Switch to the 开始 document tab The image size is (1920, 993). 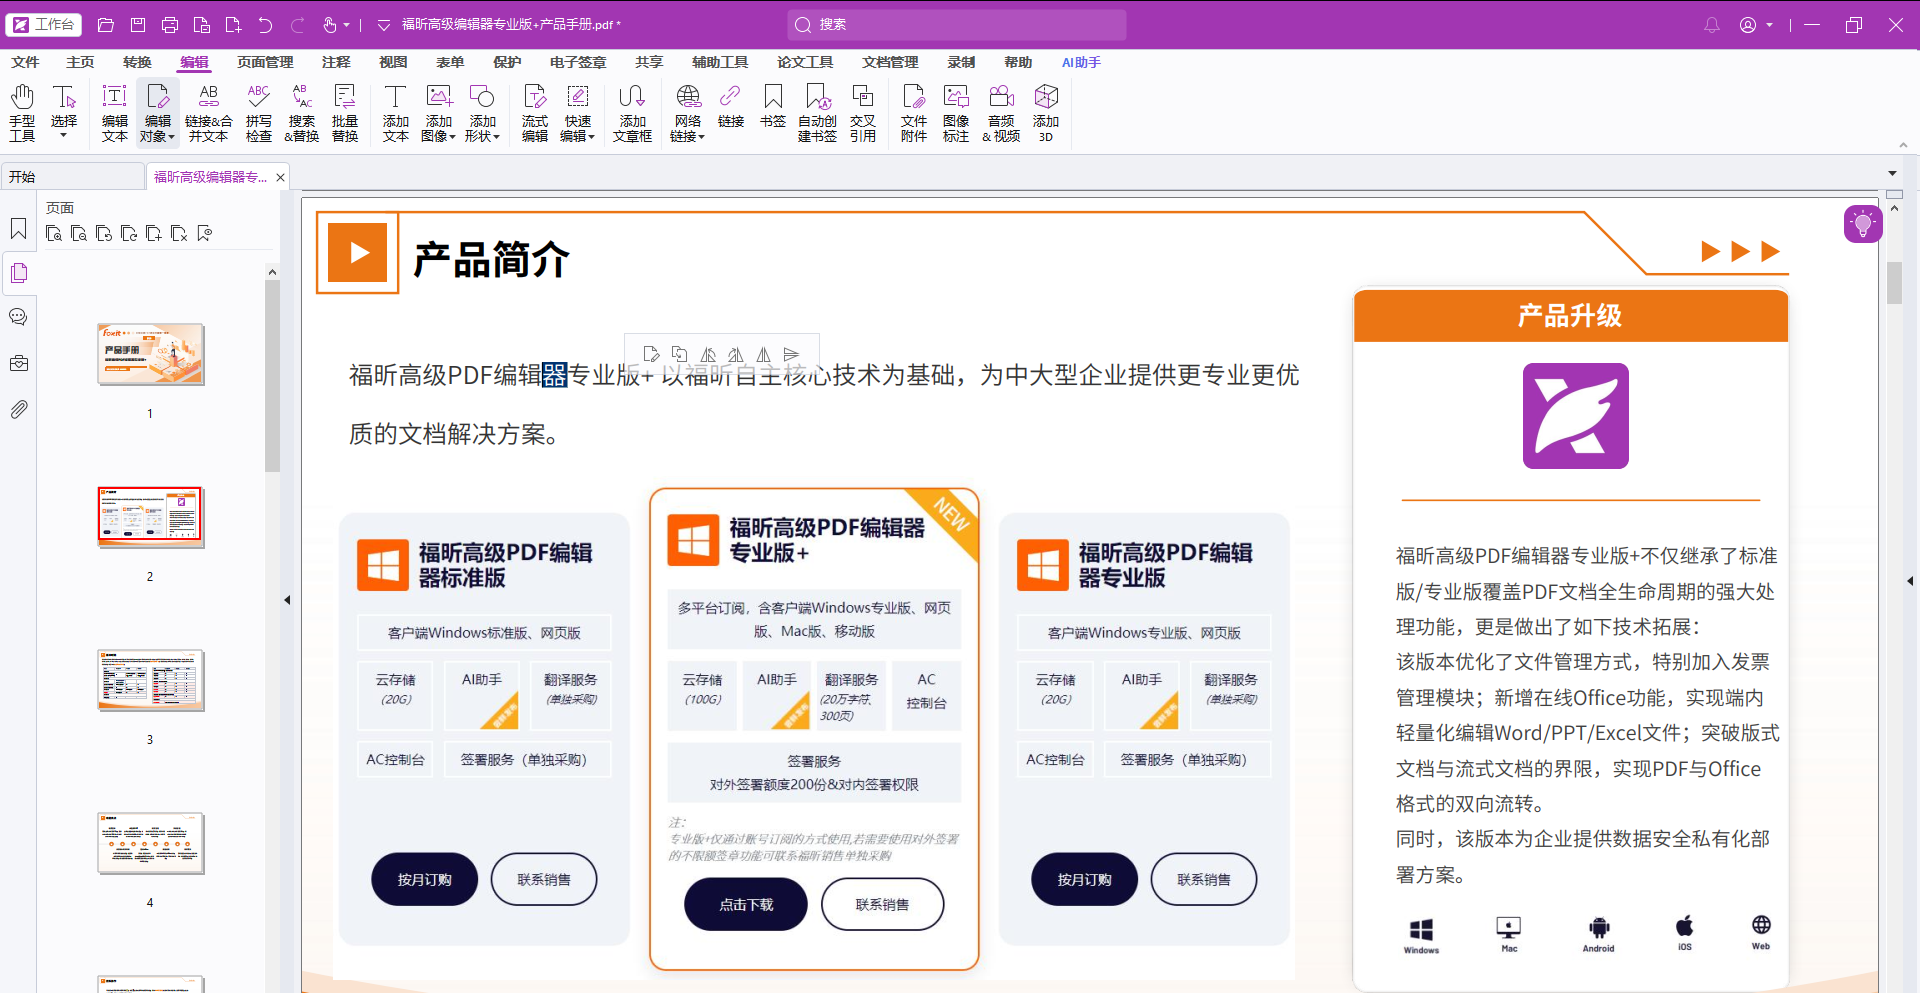pyautogui.click(x=72, y=177)
